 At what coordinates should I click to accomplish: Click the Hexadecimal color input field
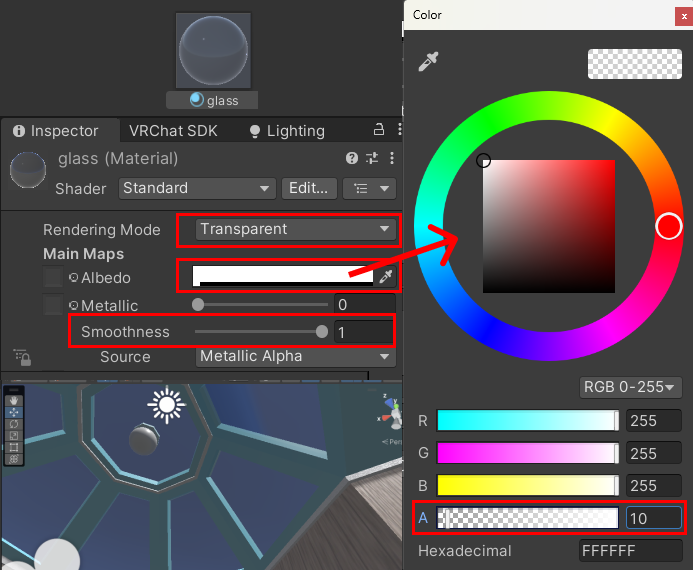(629, 551)
